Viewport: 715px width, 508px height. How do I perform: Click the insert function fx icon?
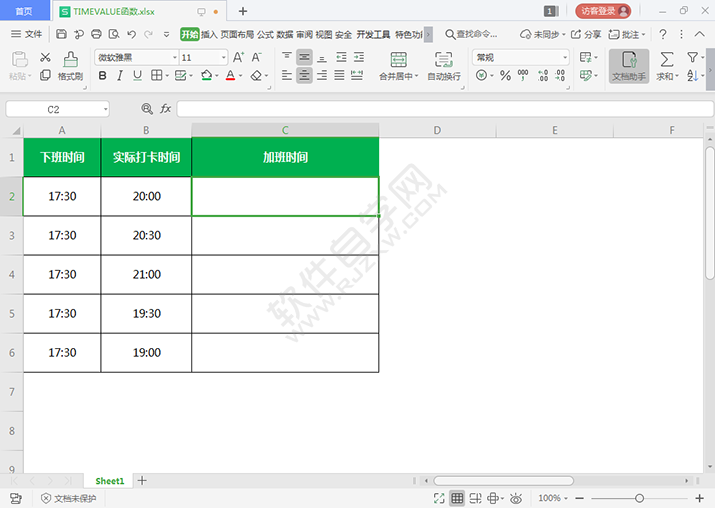click(166, 108)
